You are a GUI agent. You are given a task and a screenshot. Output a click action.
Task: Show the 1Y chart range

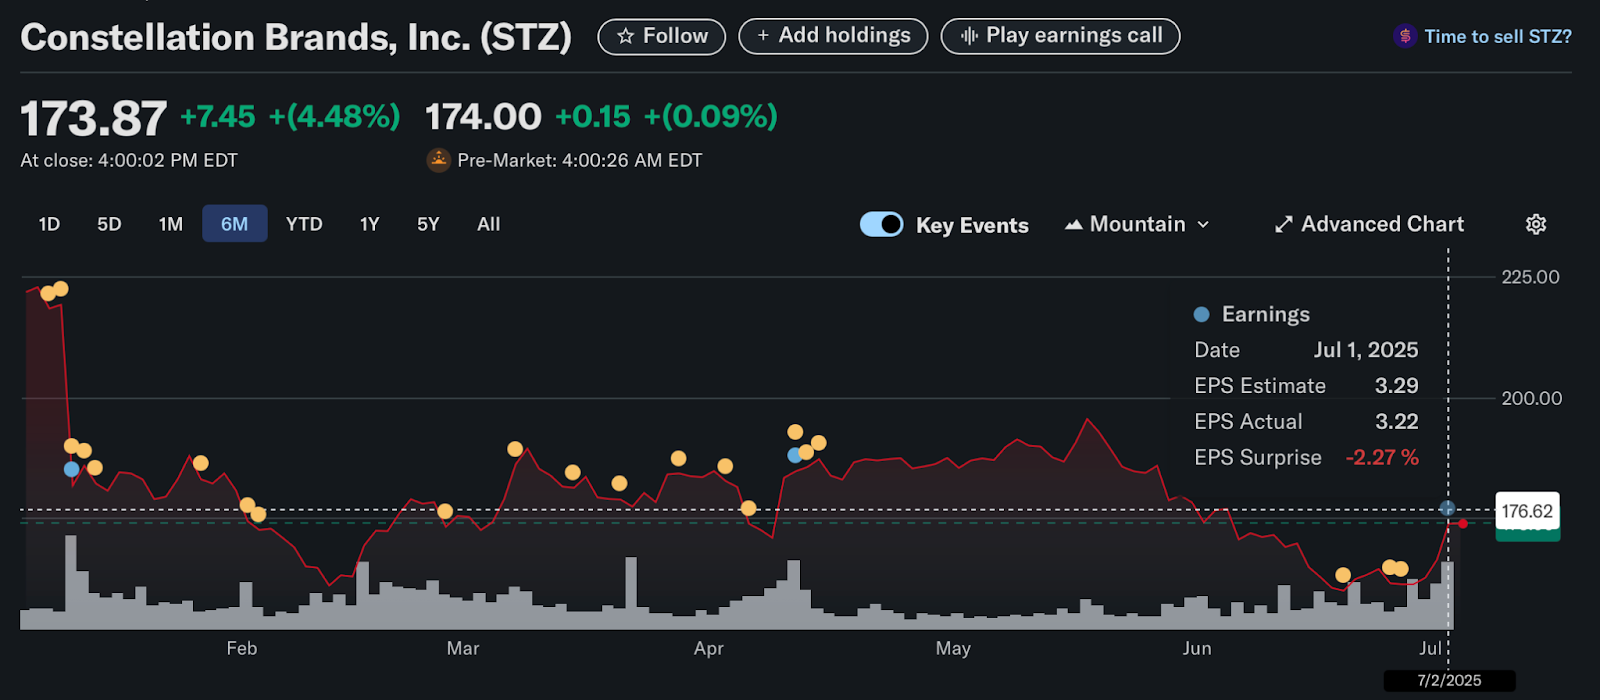click(x=370, y=224)
